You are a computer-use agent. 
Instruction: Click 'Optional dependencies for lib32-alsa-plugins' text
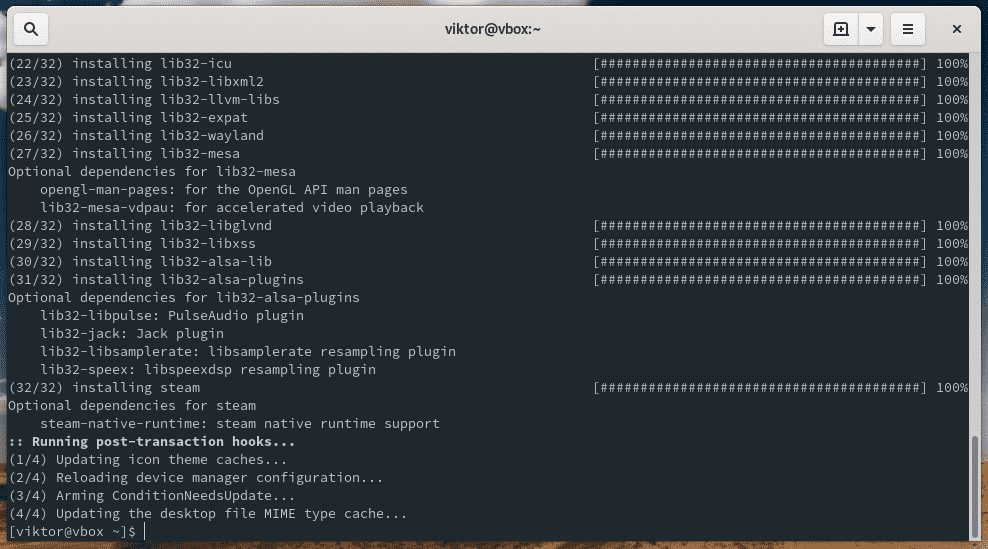point(183,298)
